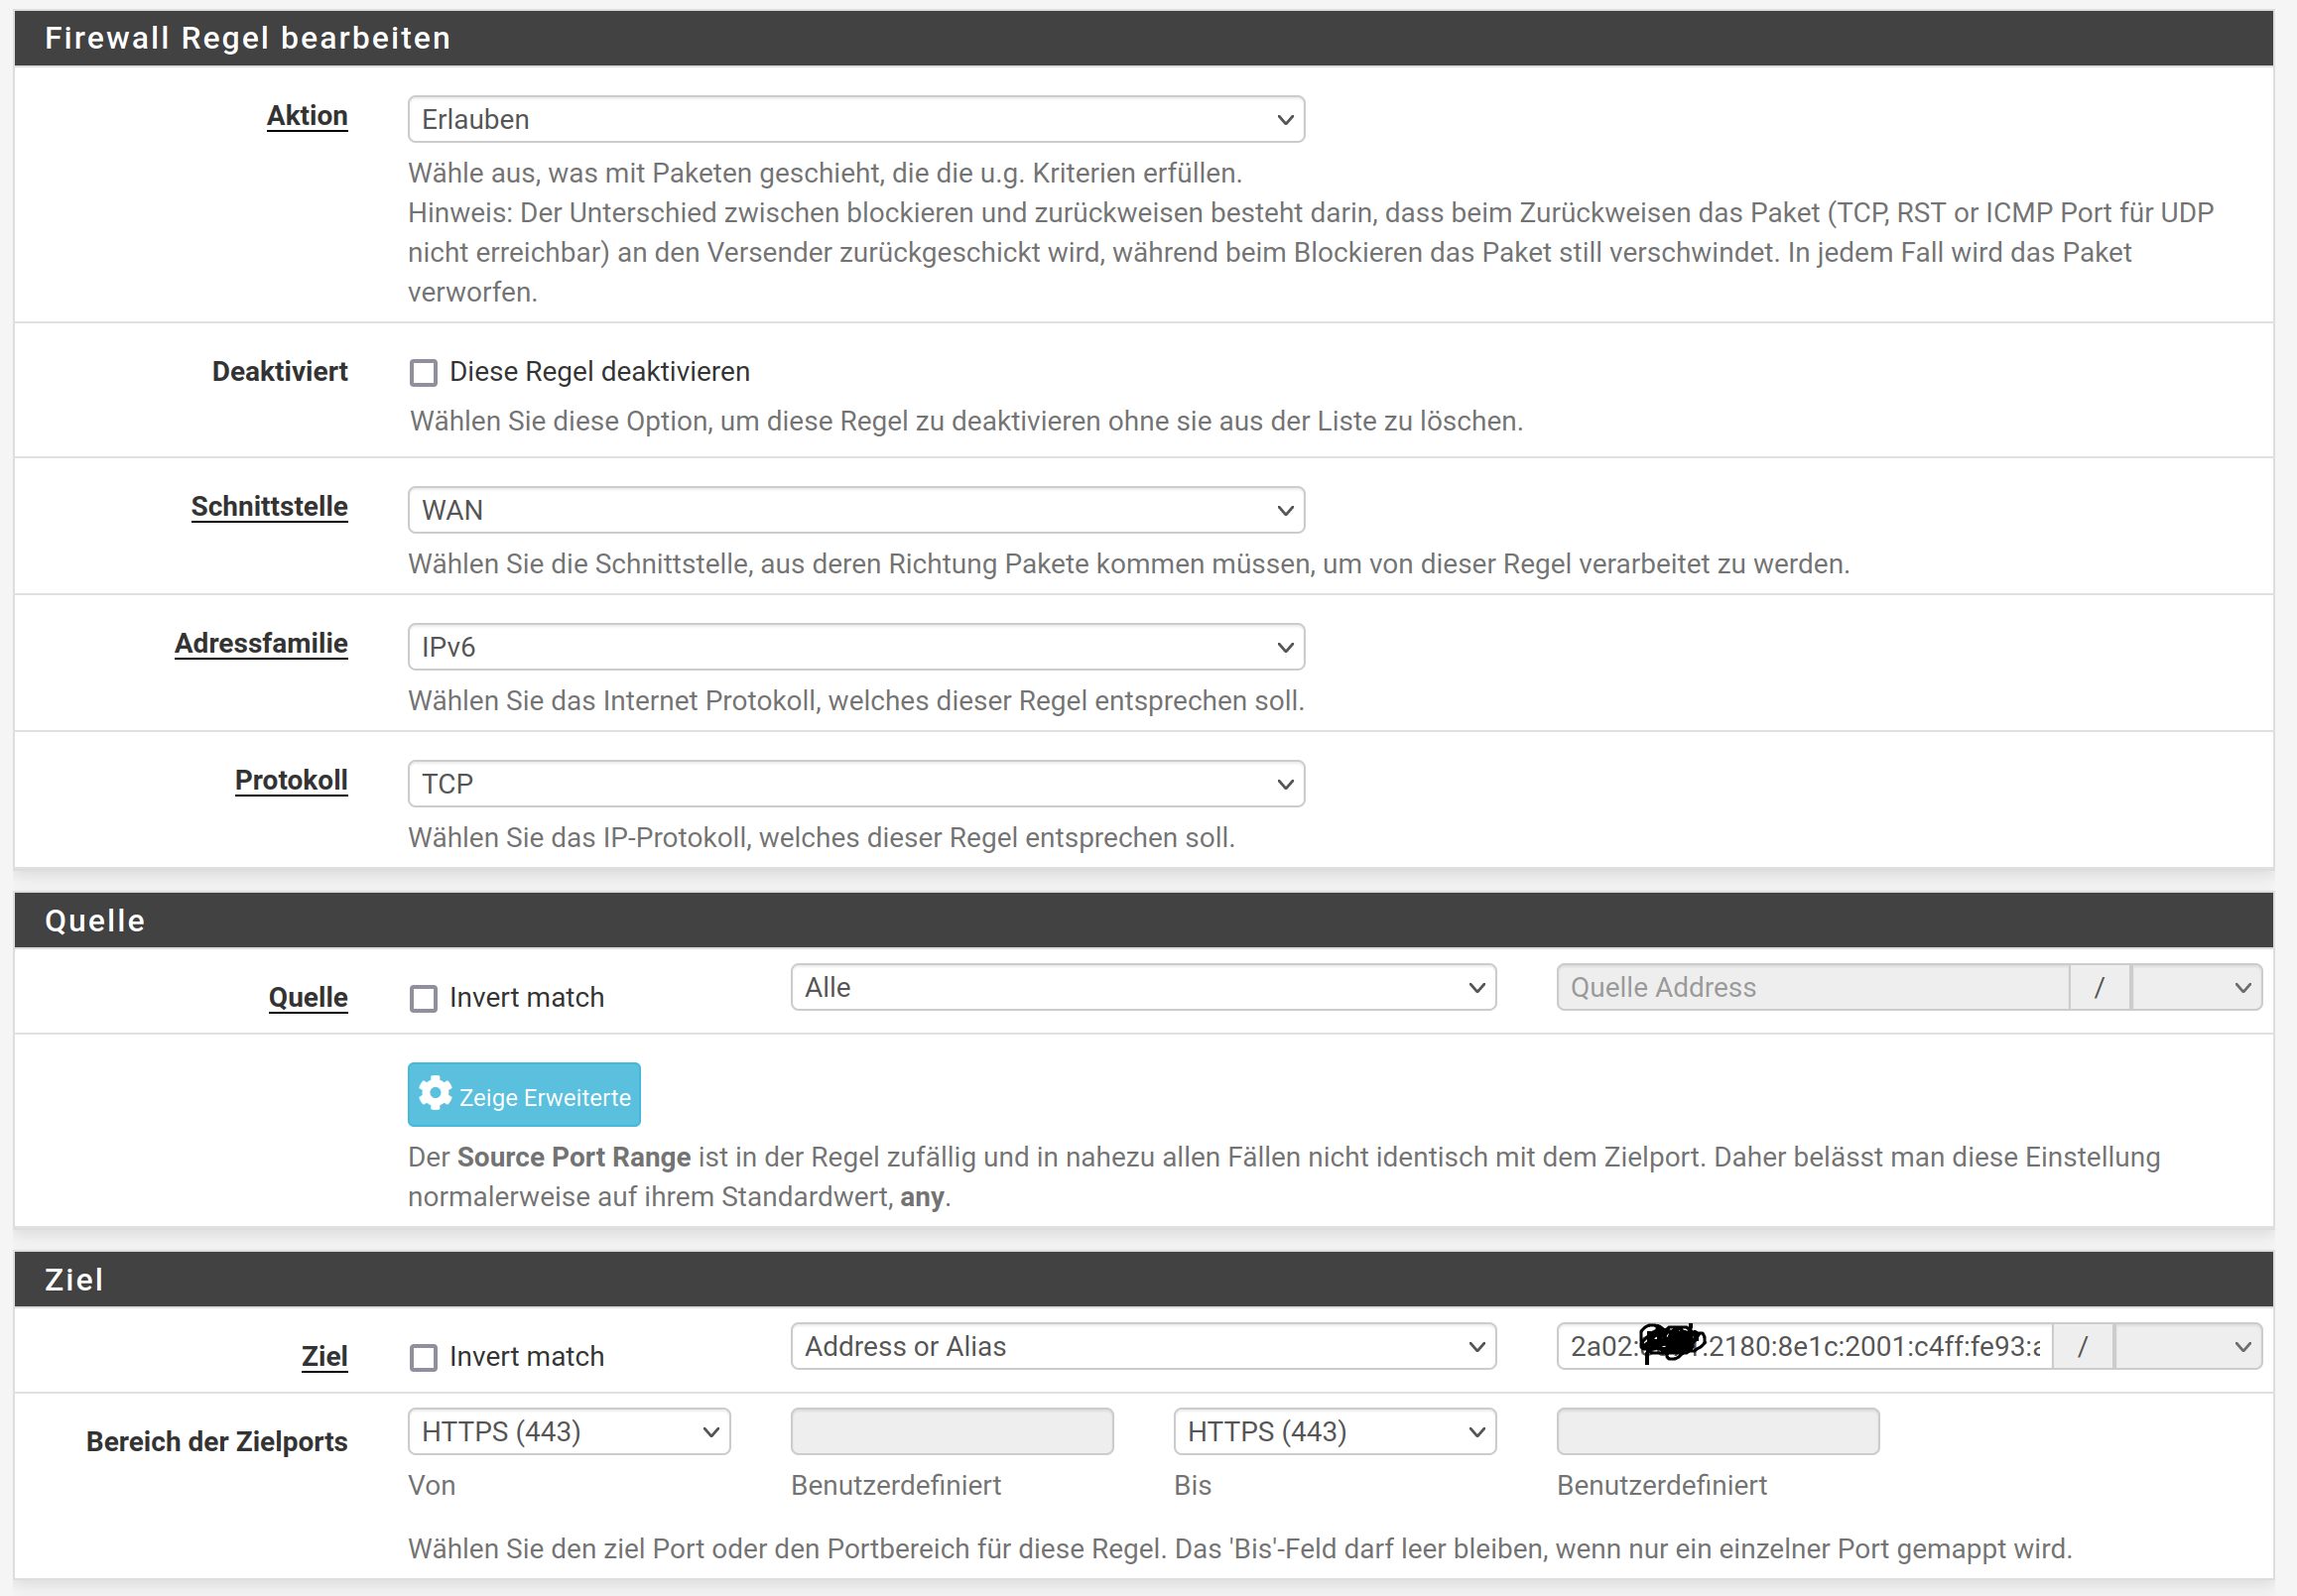This screenshot has width=2297, height=1596.
Task: Open the Quelle type dropdown showing Alle
Action: [1143, 988]
